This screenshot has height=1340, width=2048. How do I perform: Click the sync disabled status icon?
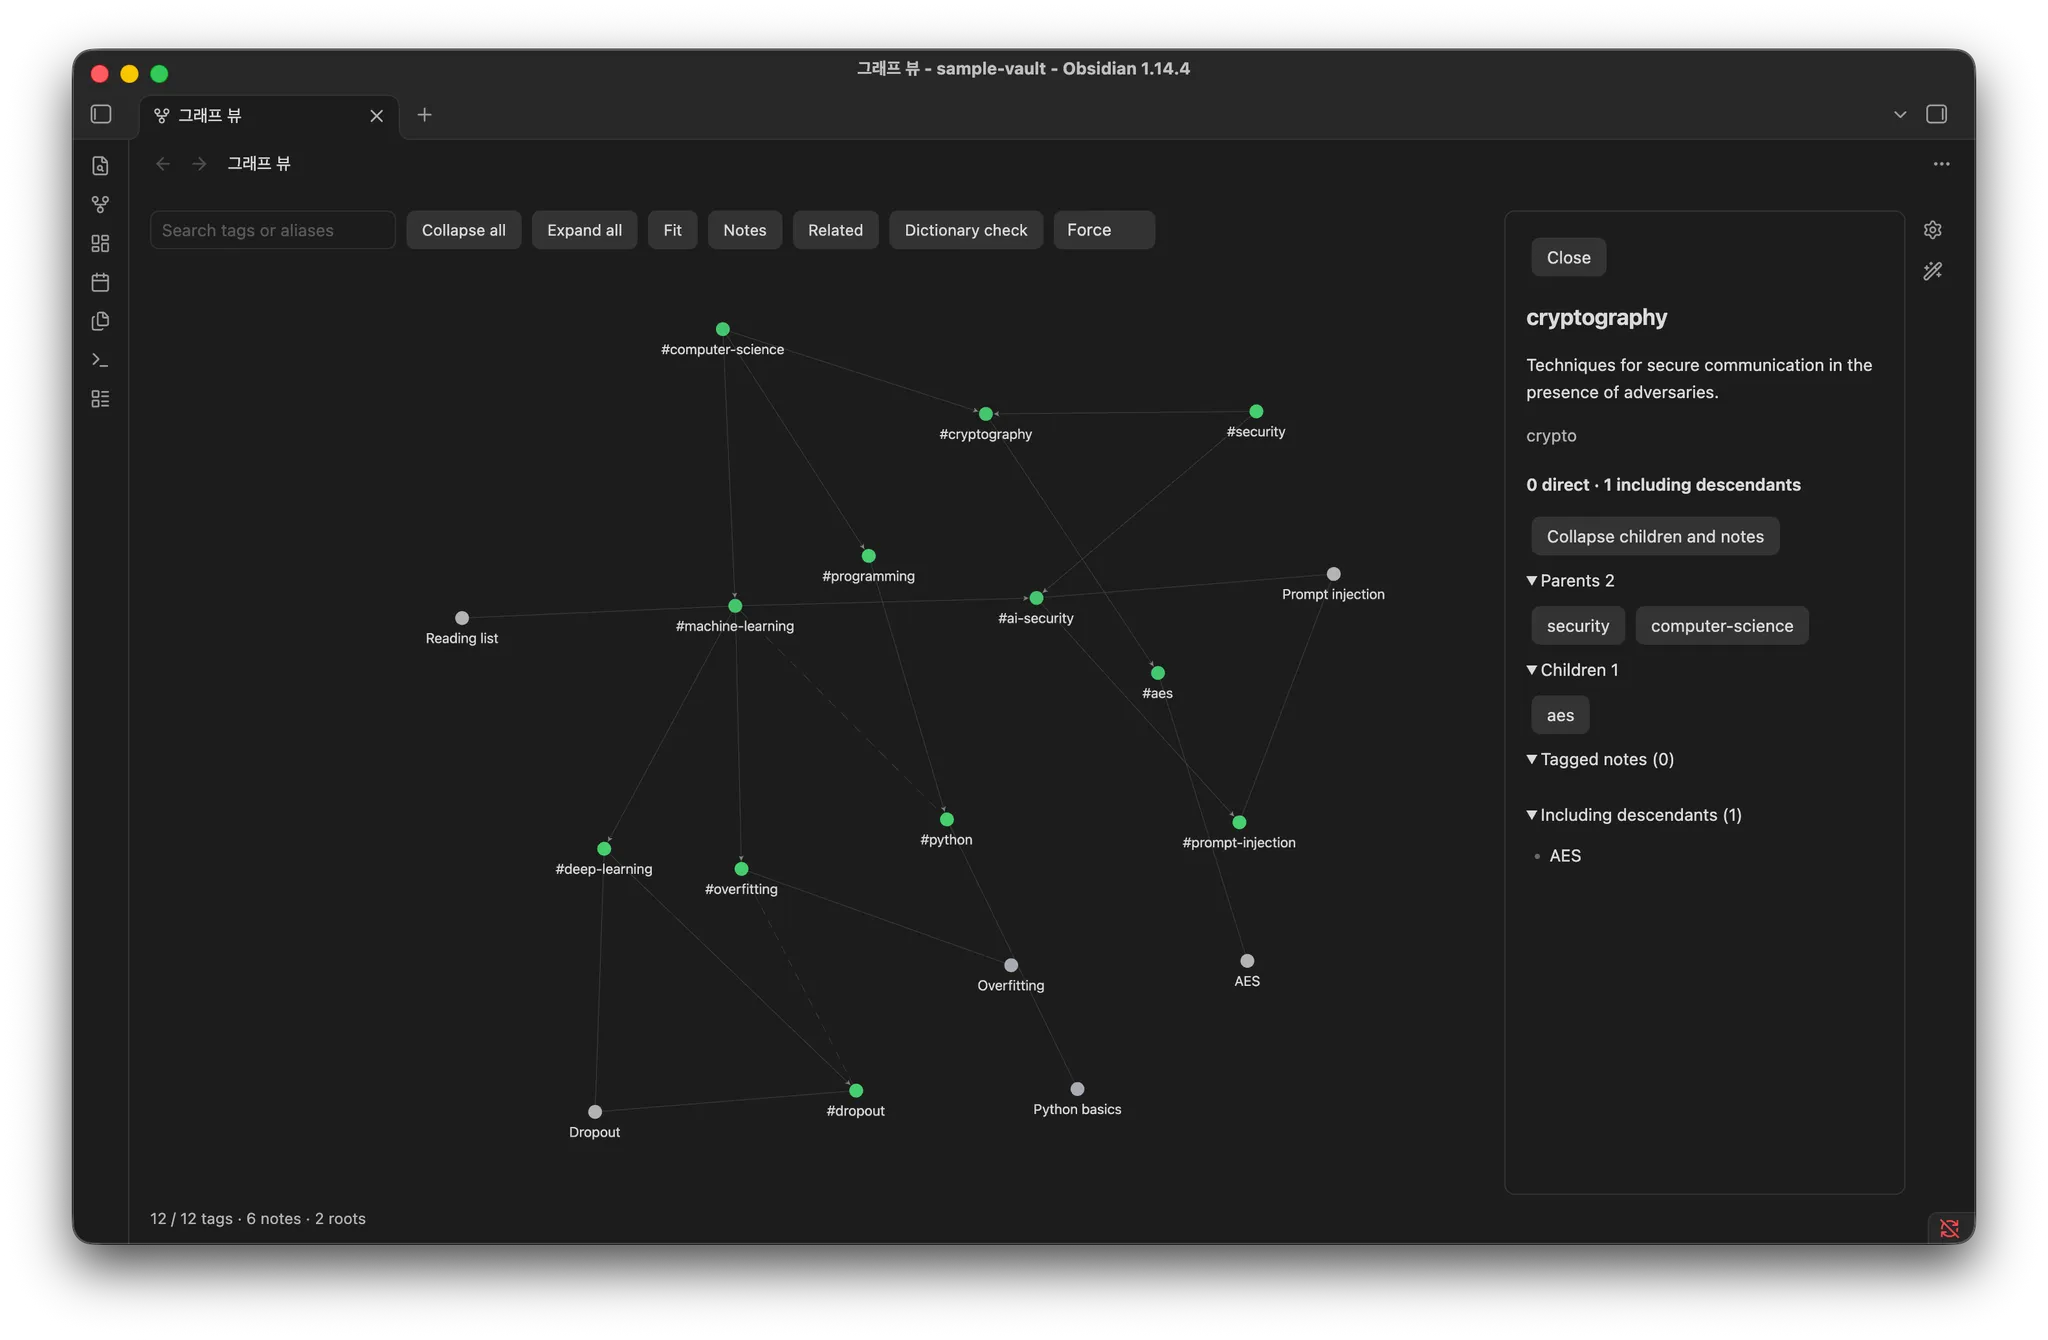1949,1227
